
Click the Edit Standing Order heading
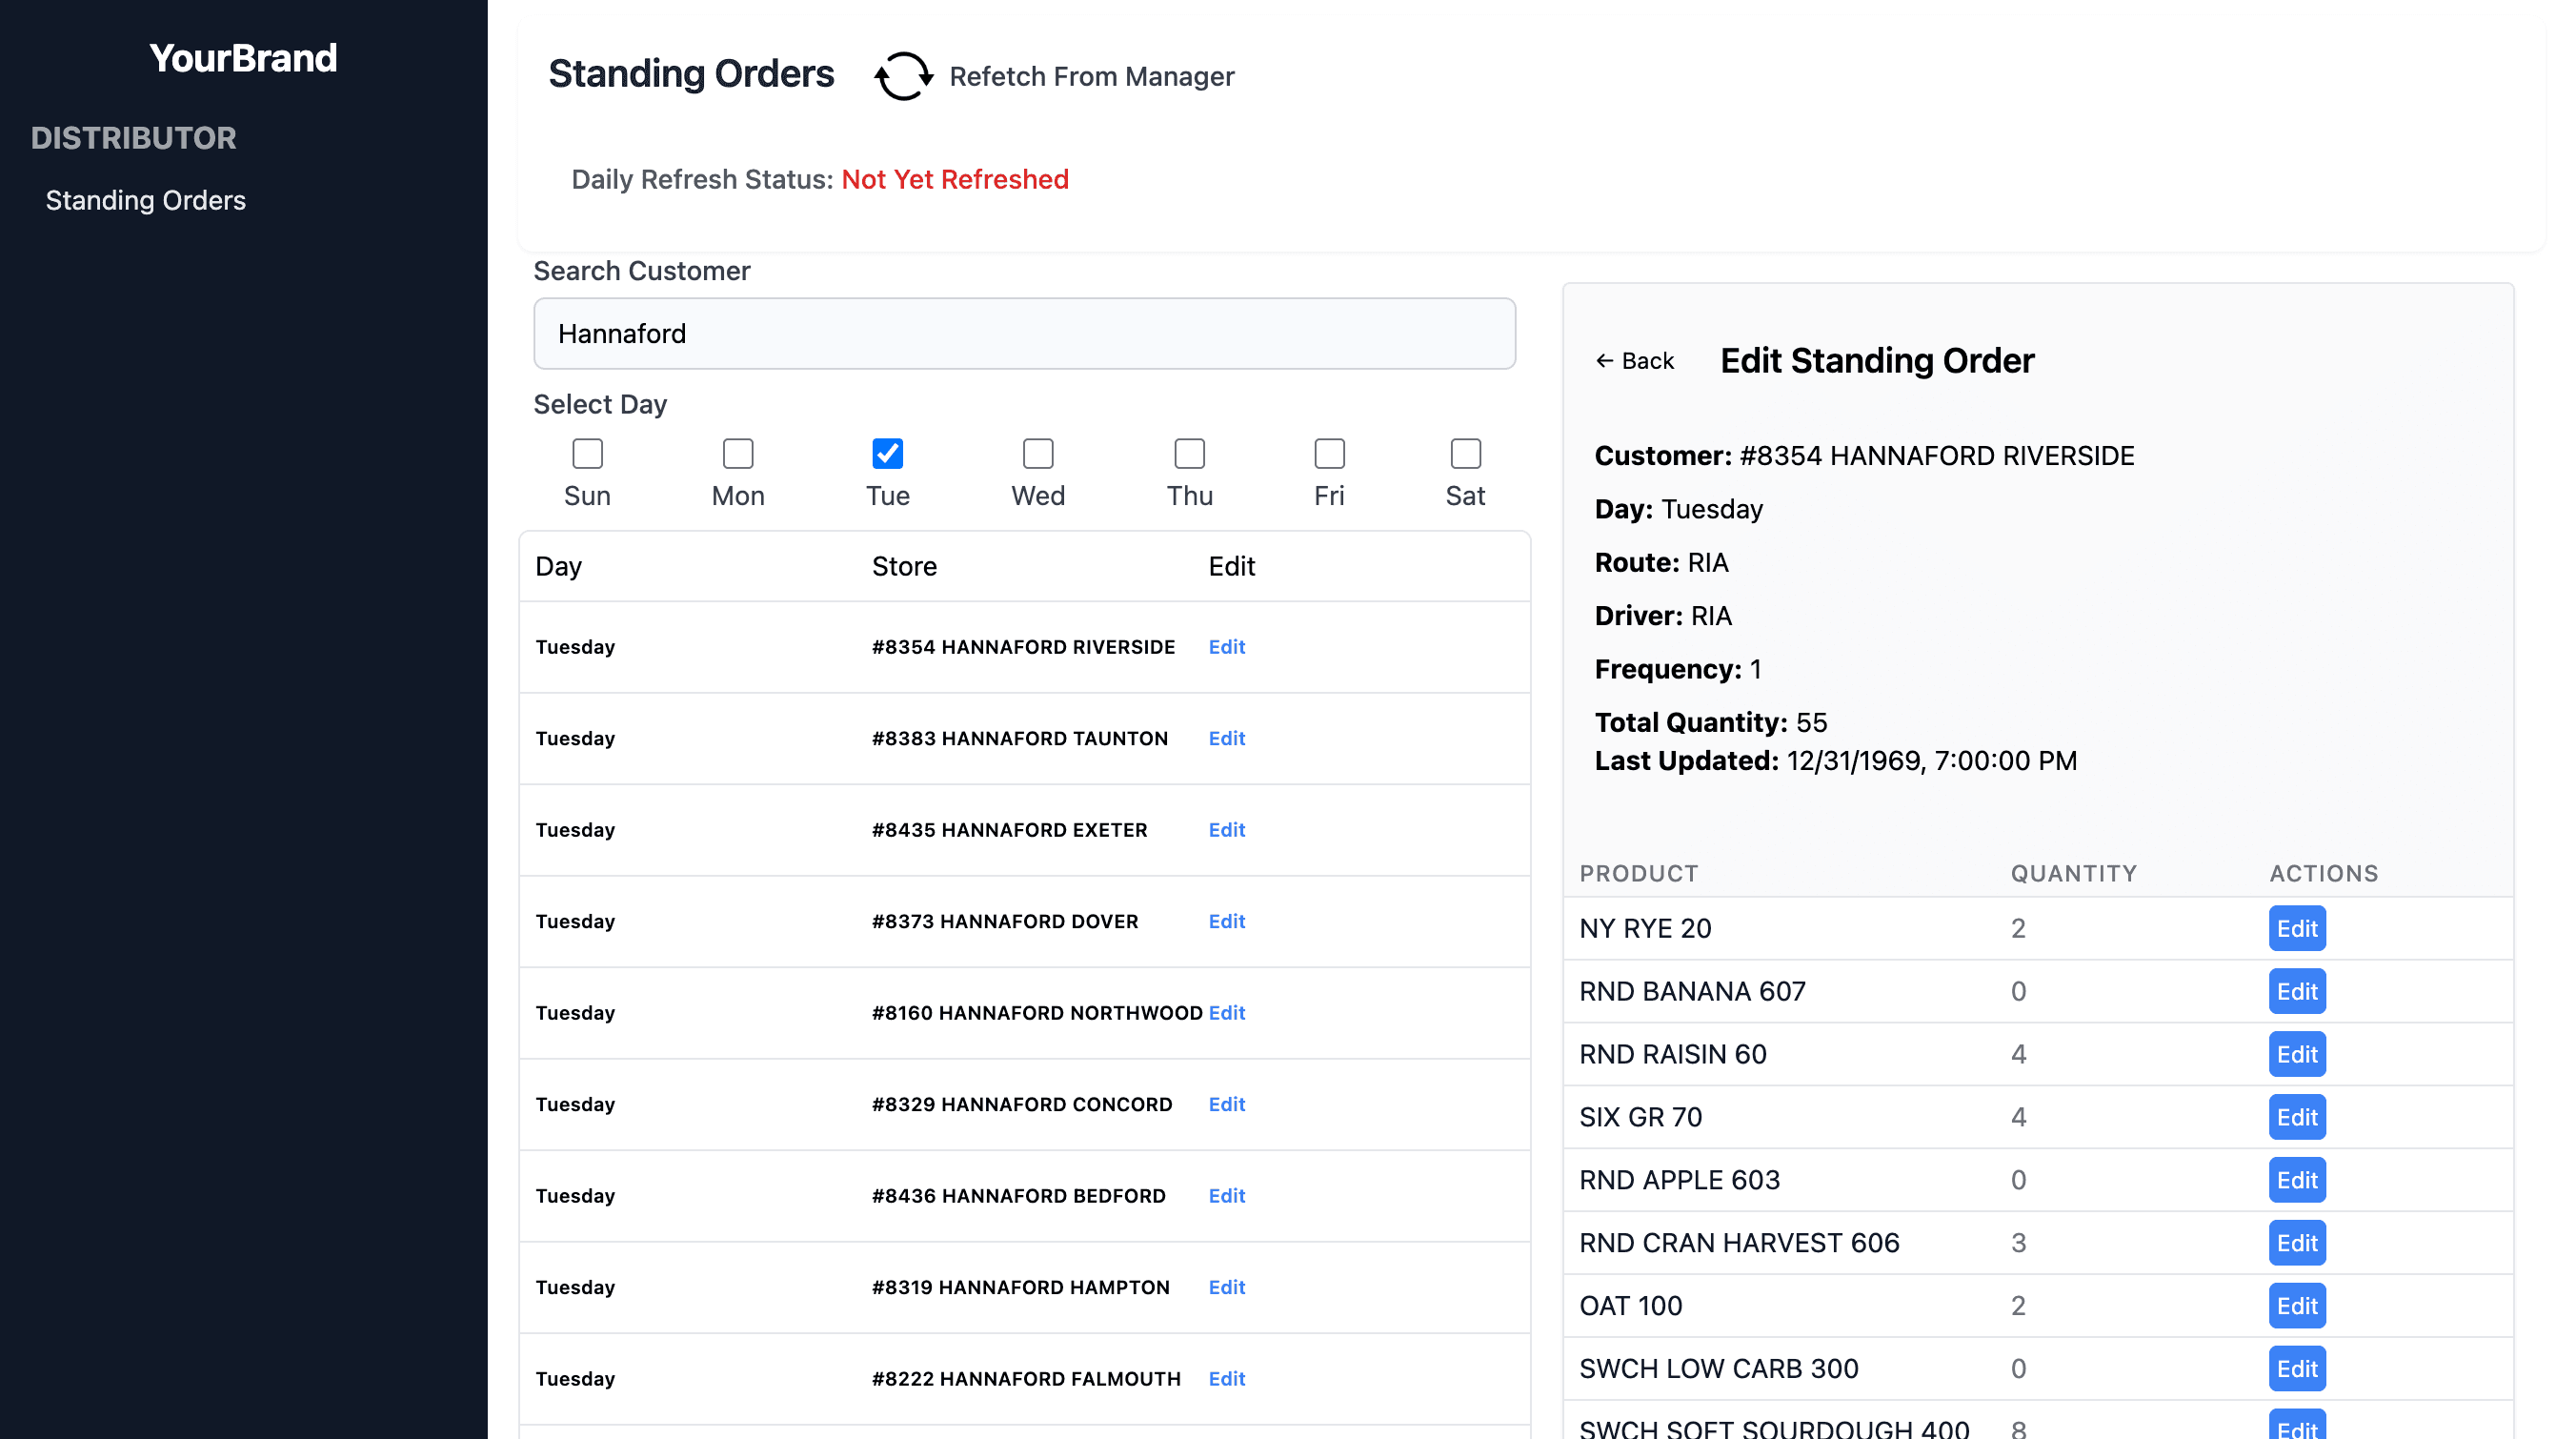coord(1877,361)
